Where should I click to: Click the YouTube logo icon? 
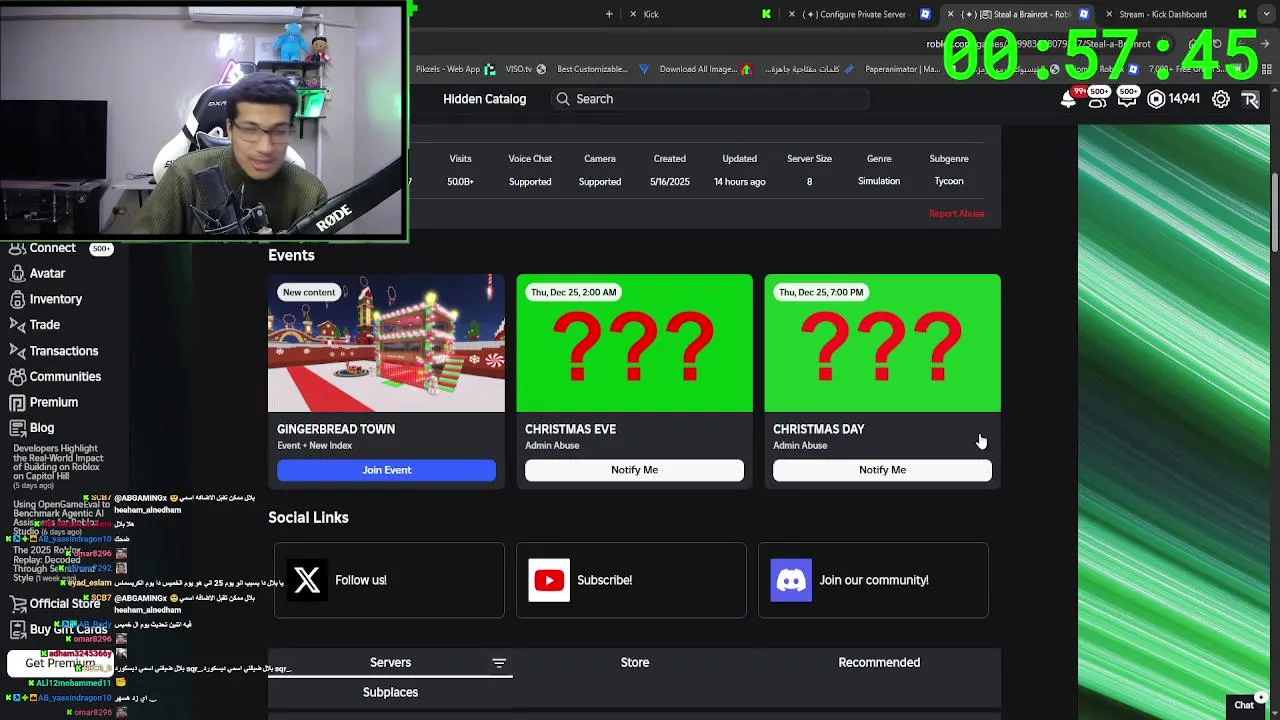pos(549,580)
